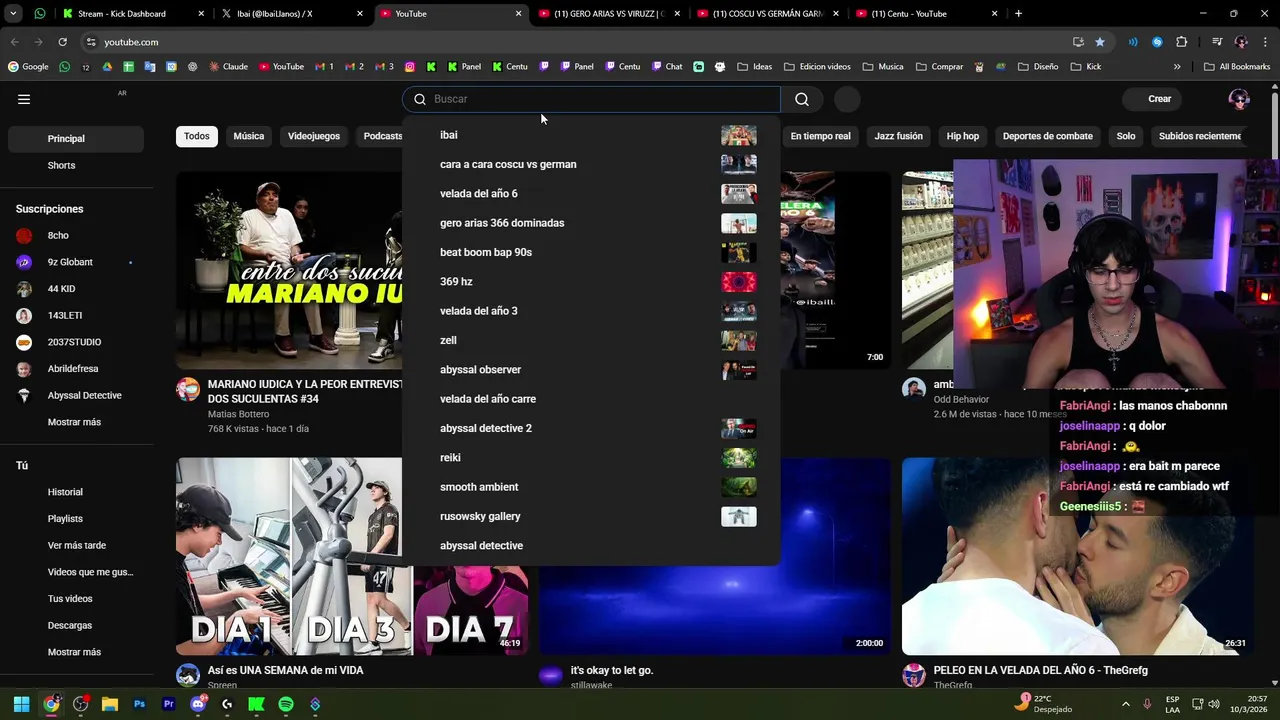Expand the Tú section Mostrar más
1280x720 pixels.
(74, 652)
